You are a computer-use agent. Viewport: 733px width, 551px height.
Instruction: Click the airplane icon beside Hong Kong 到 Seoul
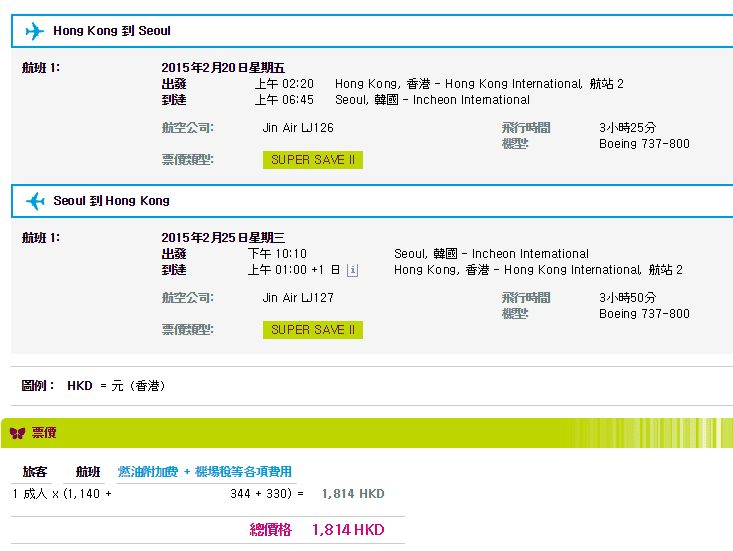(35, 31)
